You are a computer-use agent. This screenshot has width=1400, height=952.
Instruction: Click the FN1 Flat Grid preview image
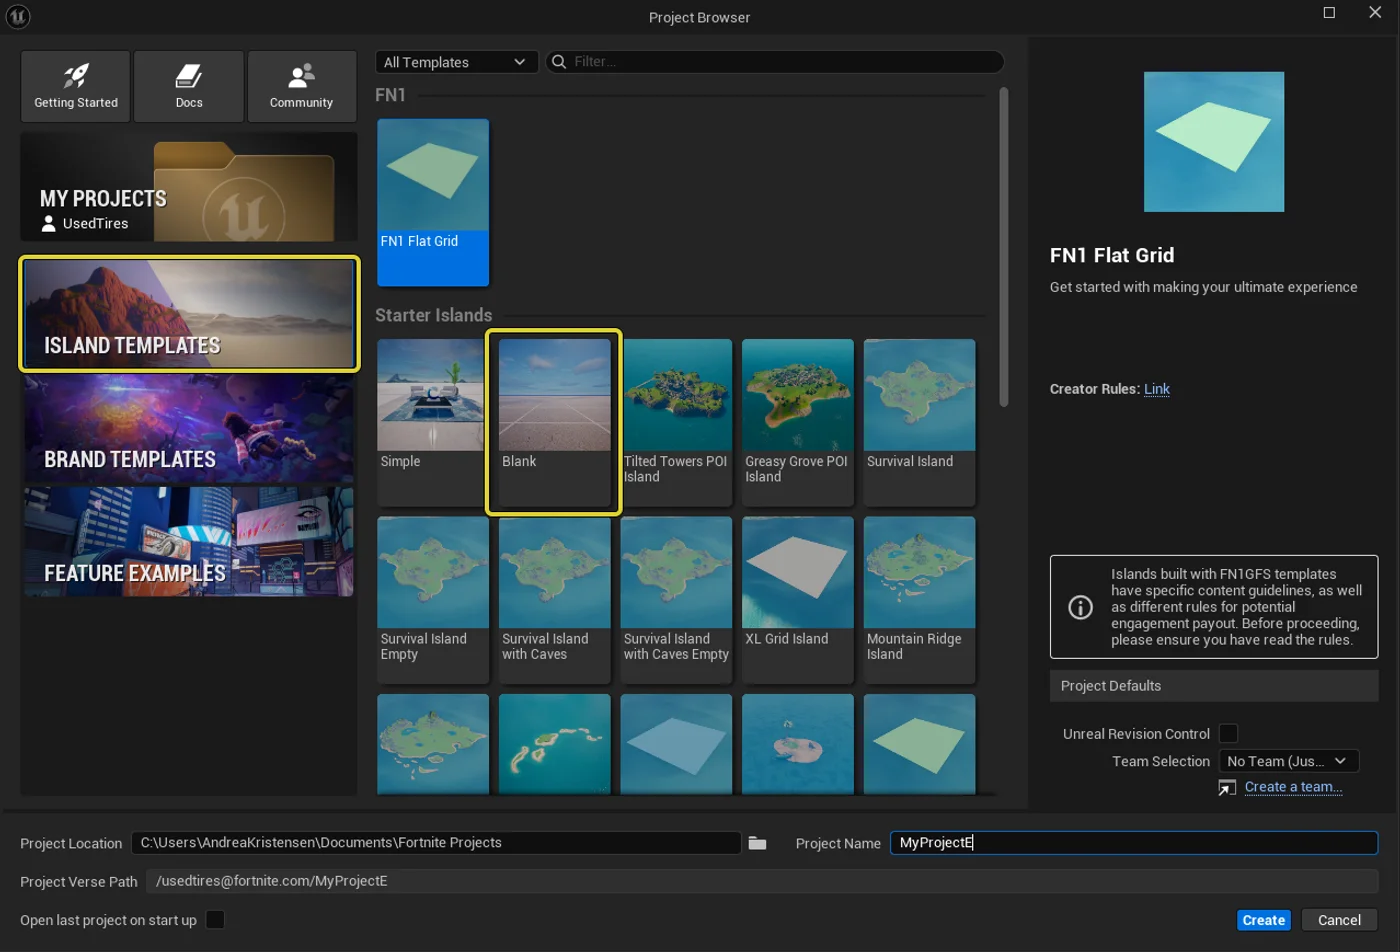1214,142
